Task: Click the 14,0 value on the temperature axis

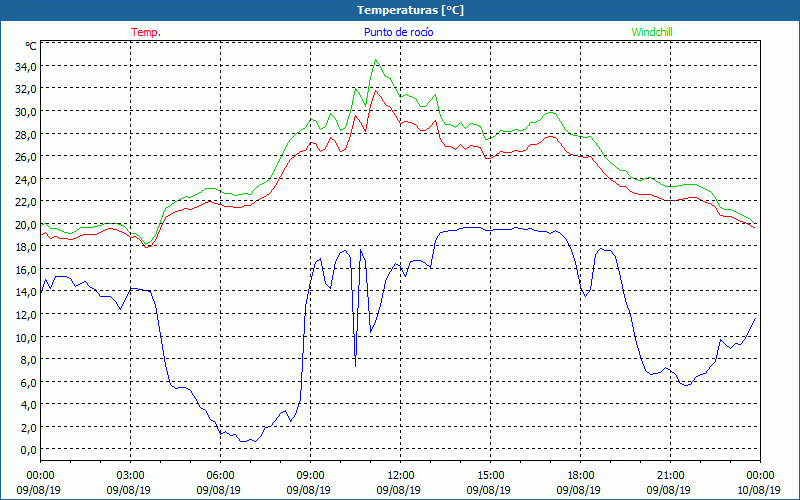Action: (26, 292)
